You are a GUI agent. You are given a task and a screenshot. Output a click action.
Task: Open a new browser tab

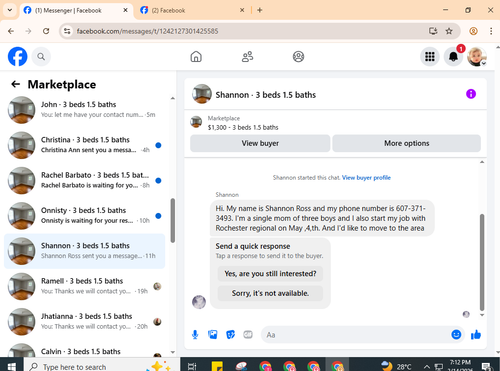[x=260, y=10]
